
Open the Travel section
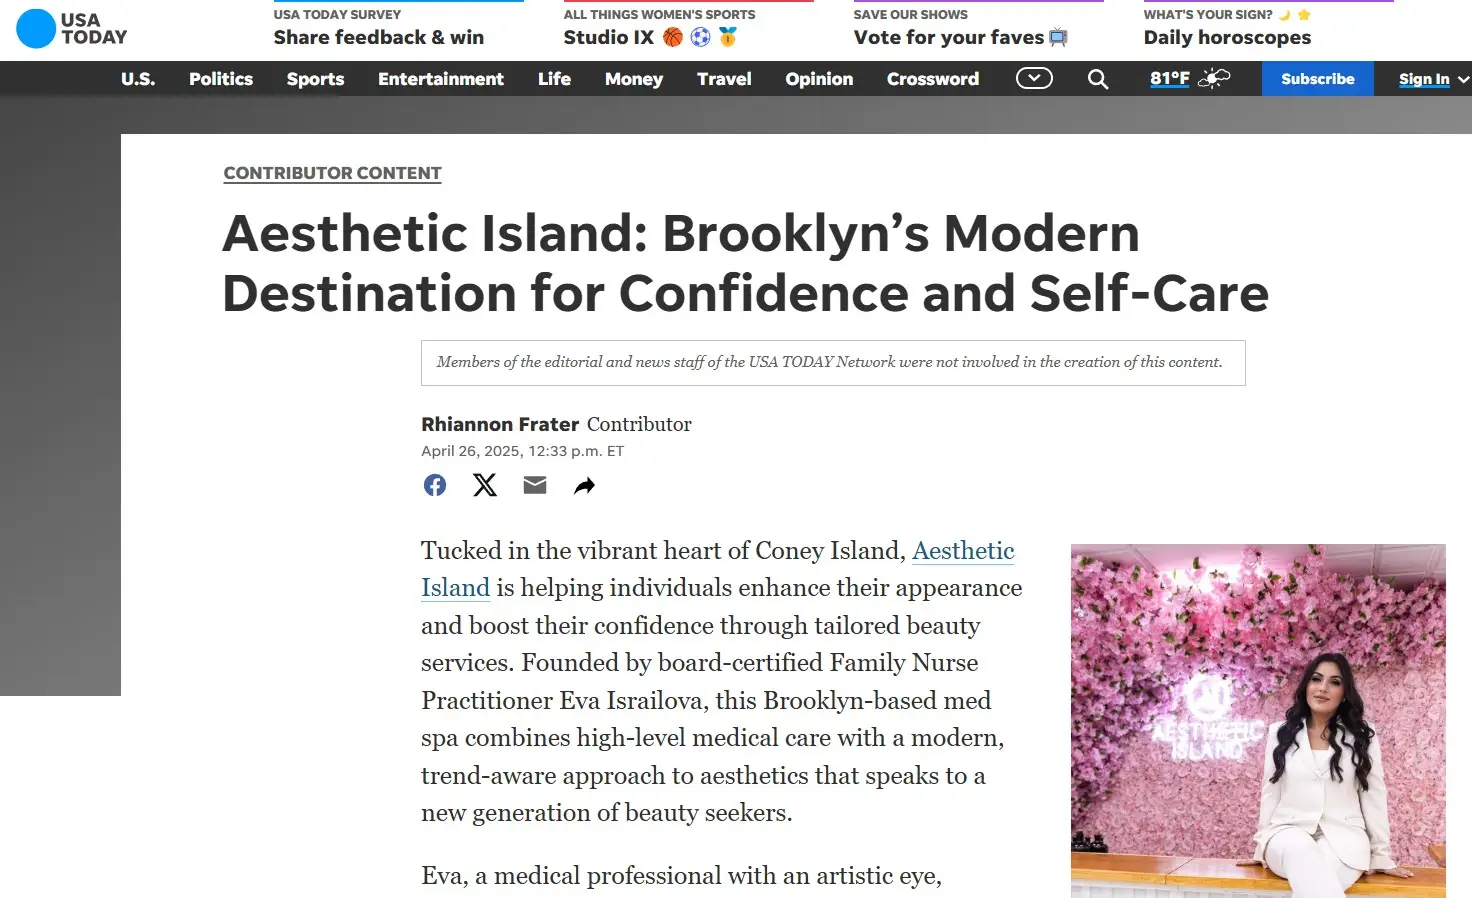coord(724,78)
